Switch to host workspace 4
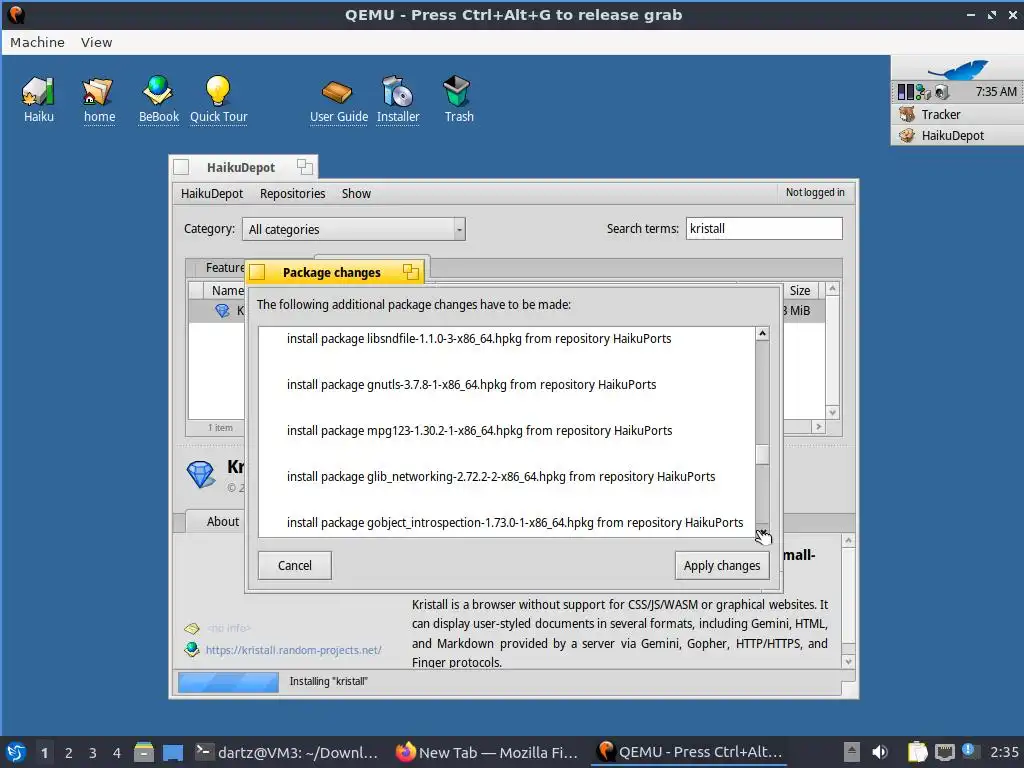Screen dimensions: 1024x768 117,752
